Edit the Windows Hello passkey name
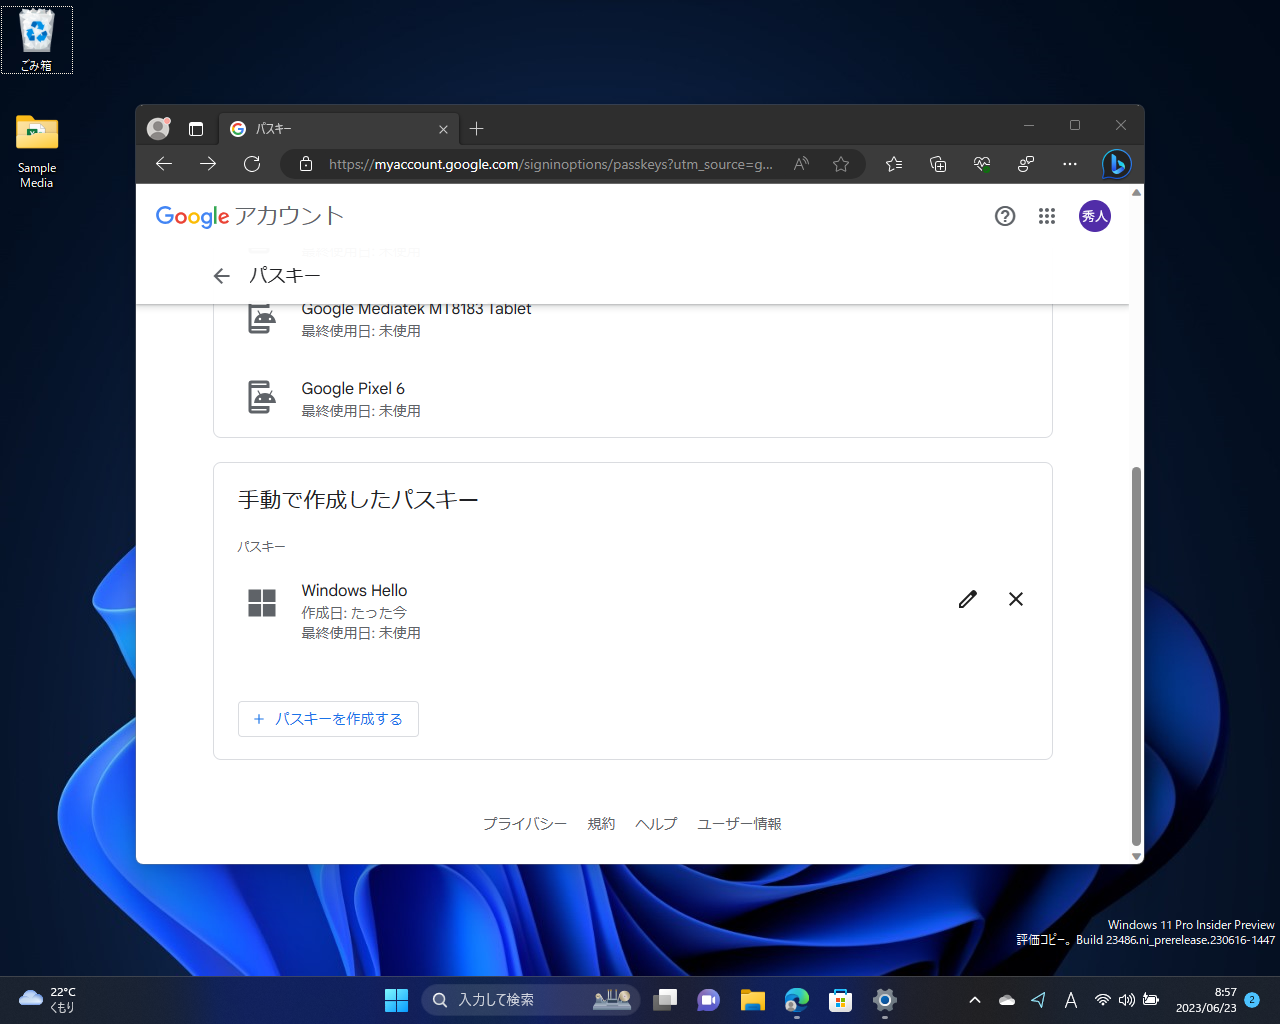1280x1024 pixels. (966, 599)
